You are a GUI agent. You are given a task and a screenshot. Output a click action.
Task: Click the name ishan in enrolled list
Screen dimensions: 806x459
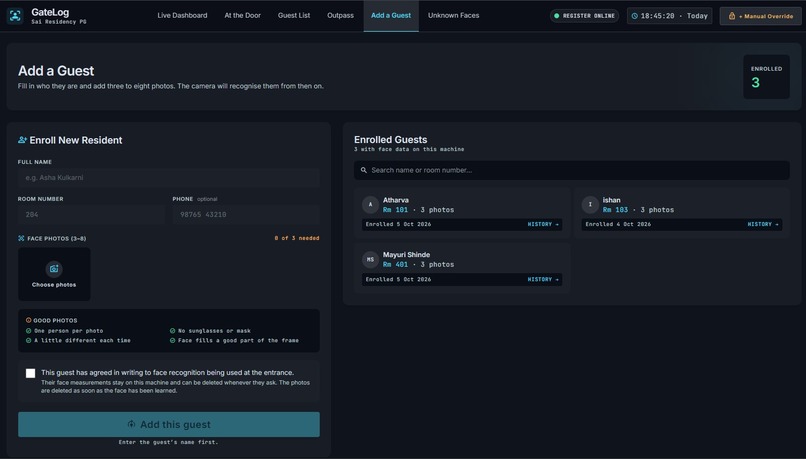(612, 200)
